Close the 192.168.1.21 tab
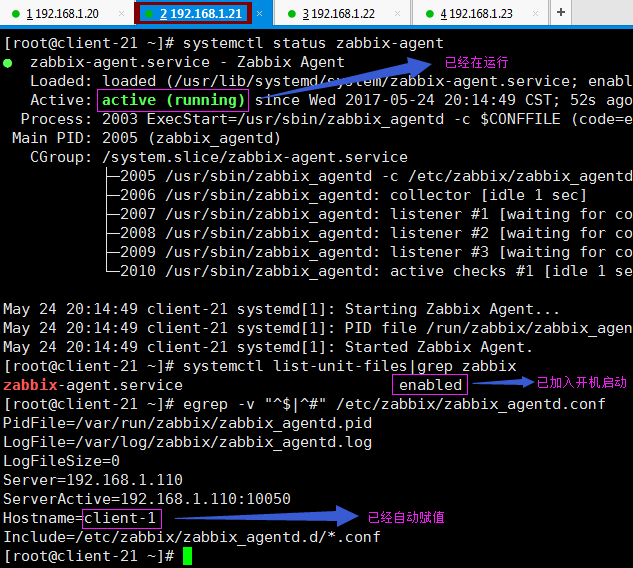The height and width of the screenshot is (568, 633). click(x=260, y=14)
